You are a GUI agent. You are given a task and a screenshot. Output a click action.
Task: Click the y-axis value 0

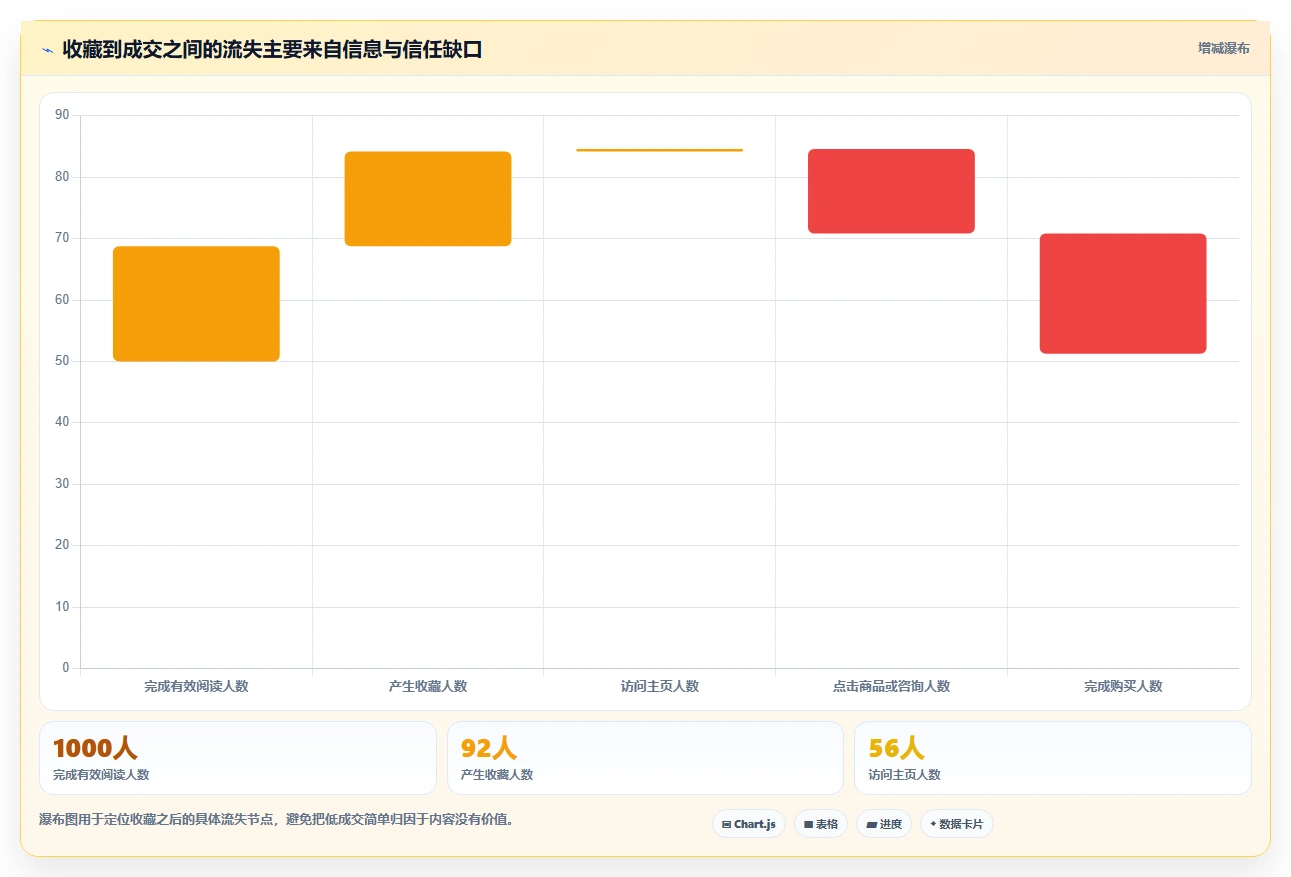(x=66, y=668)
